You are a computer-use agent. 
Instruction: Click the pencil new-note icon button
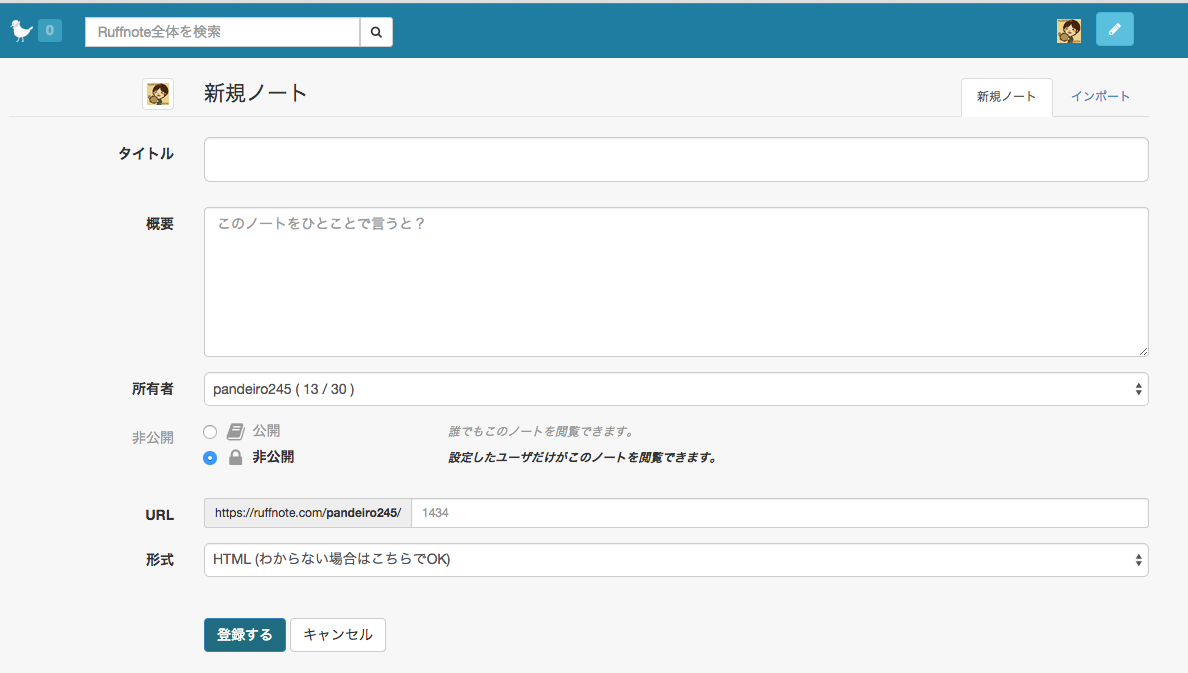[x=1114, y=30]
